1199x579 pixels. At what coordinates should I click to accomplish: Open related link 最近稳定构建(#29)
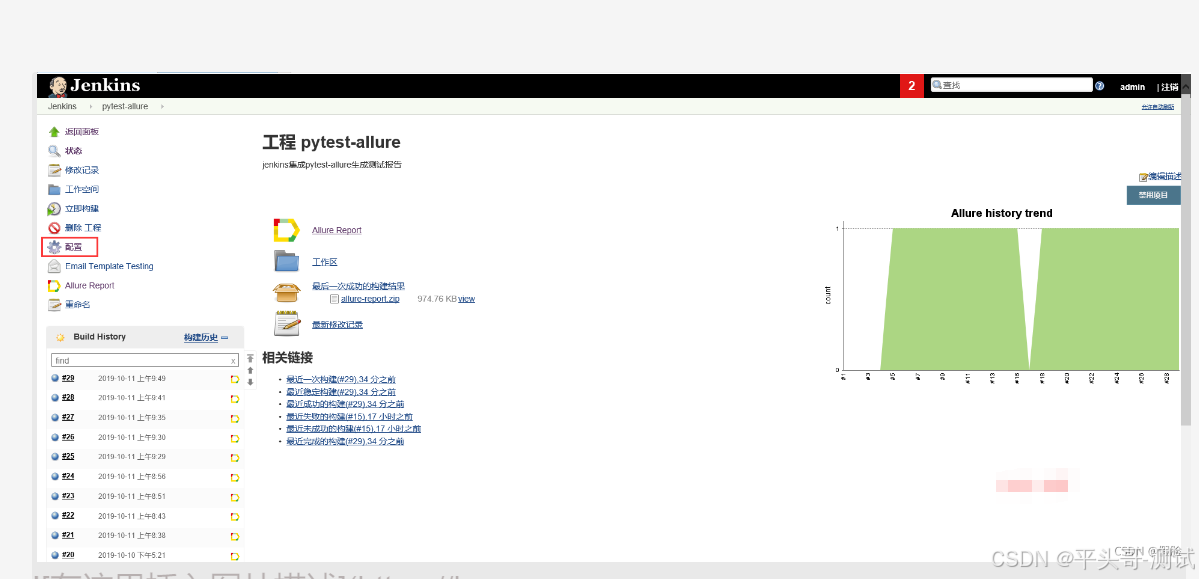point(340,392)
